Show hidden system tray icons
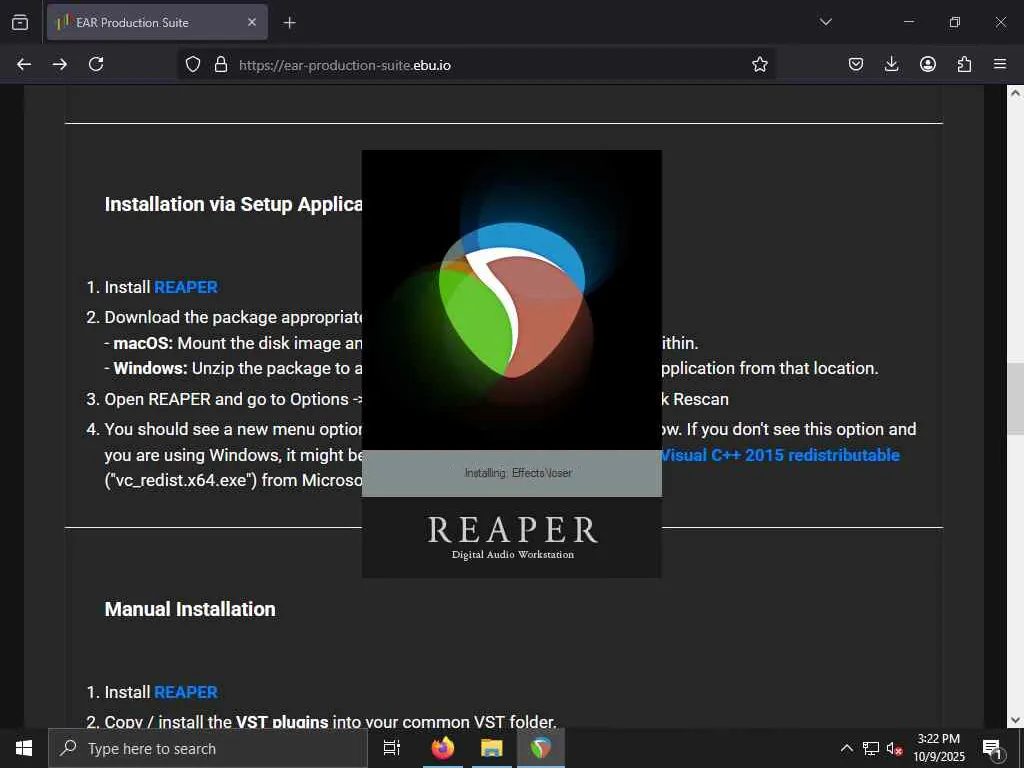The width and height of the screenshot is (1024, 768). click(846, 748)
